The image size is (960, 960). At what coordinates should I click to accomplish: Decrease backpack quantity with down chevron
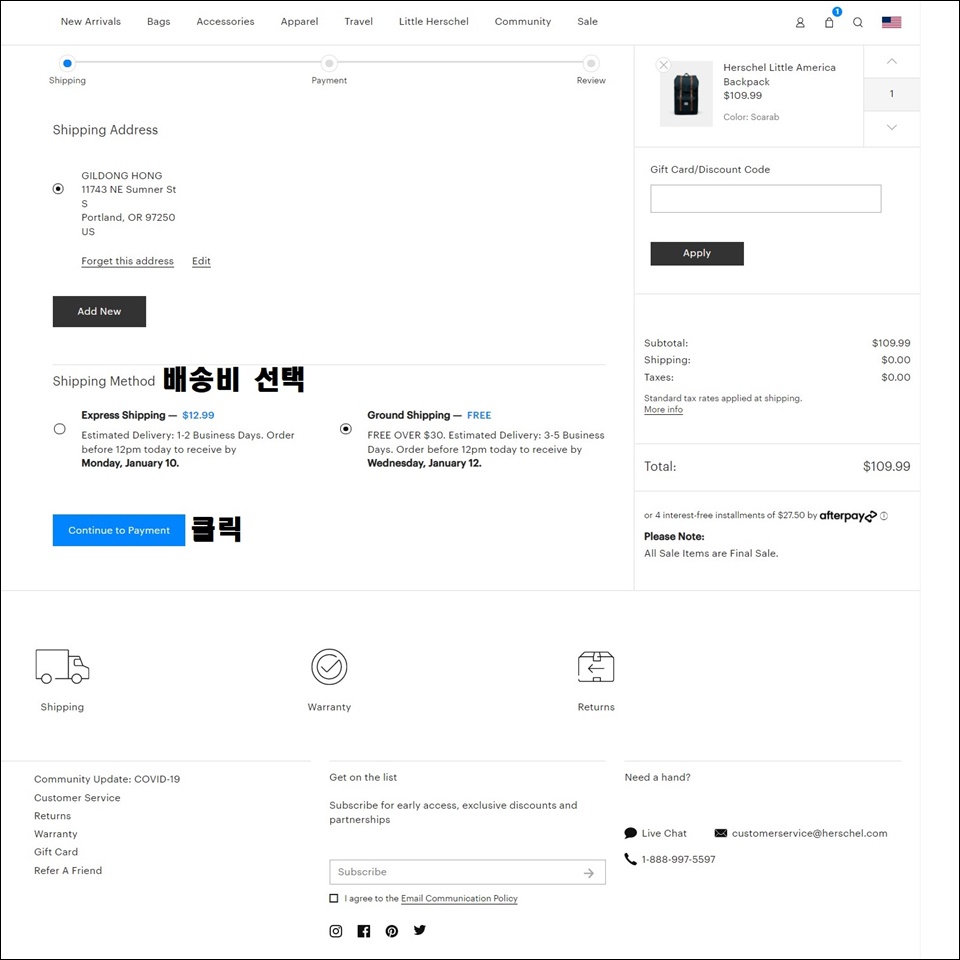click(x=891, y=127)
